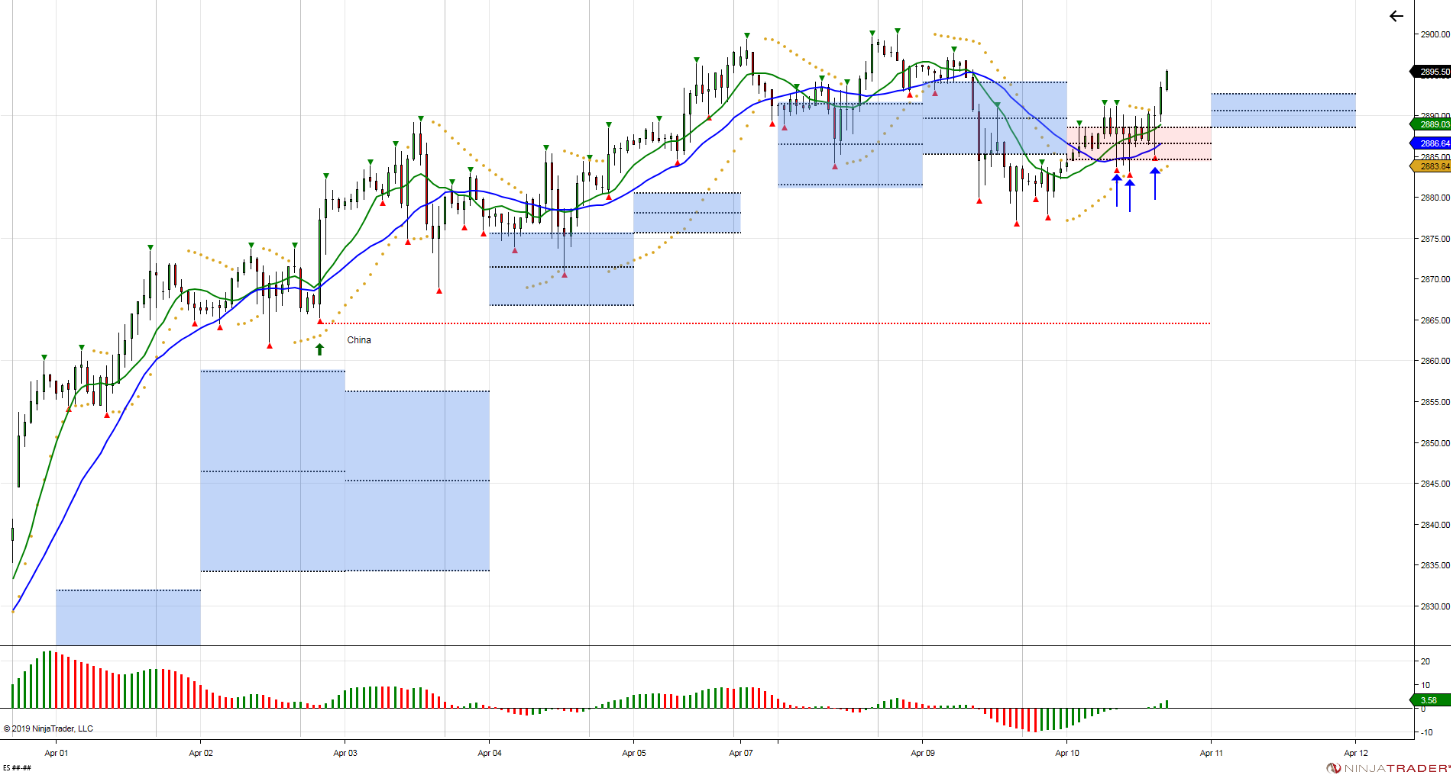Click the Apr 03 date label
1451x775 pixels.
point(345,751)
